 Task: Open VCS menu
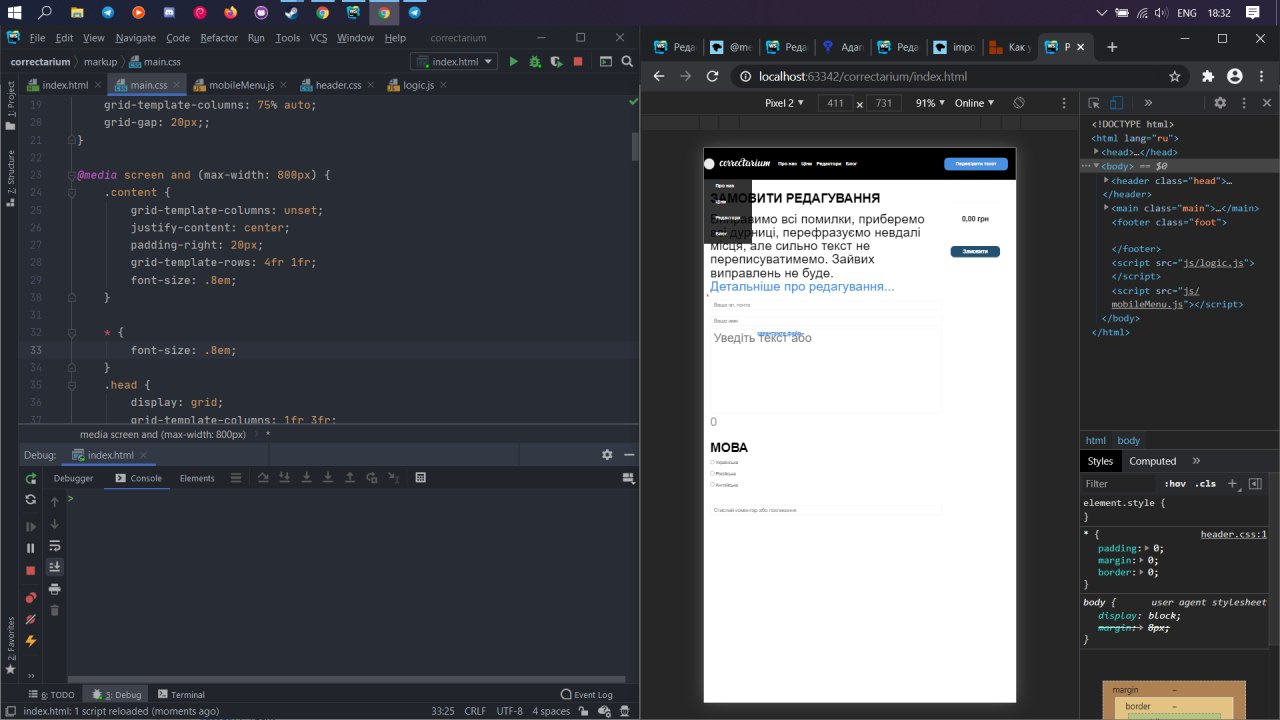pos(318,38)
